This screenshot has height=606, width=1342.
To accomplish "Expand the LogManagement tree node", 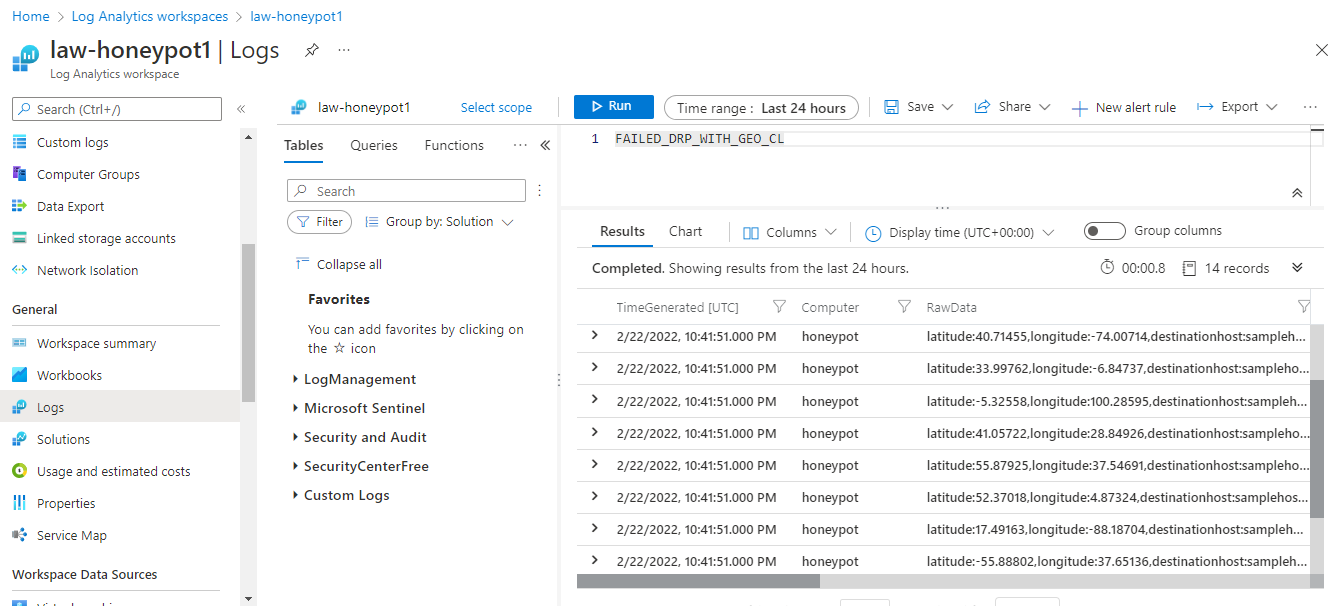I will point(296,380).
